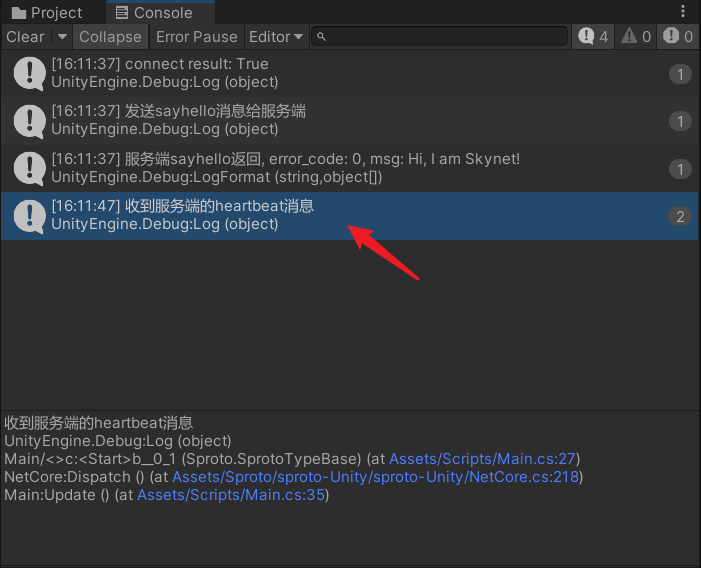Click info icon of '发送sayhello' entry
The image size is (701, 568).
pyautogui.click(x=30, y=121)
